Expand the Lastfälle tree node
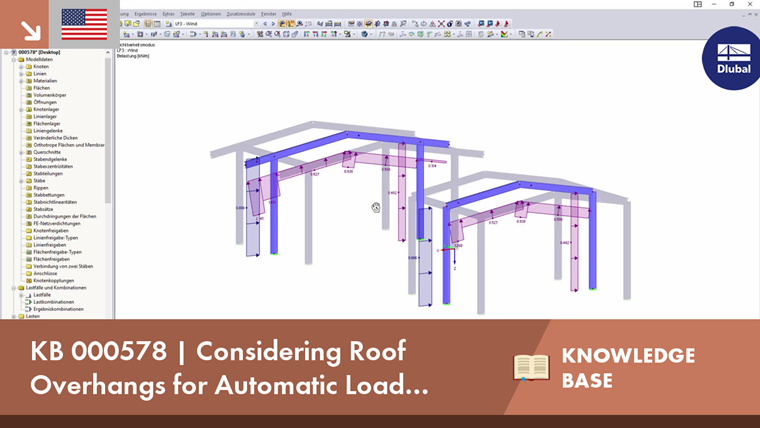 [21, 295]
